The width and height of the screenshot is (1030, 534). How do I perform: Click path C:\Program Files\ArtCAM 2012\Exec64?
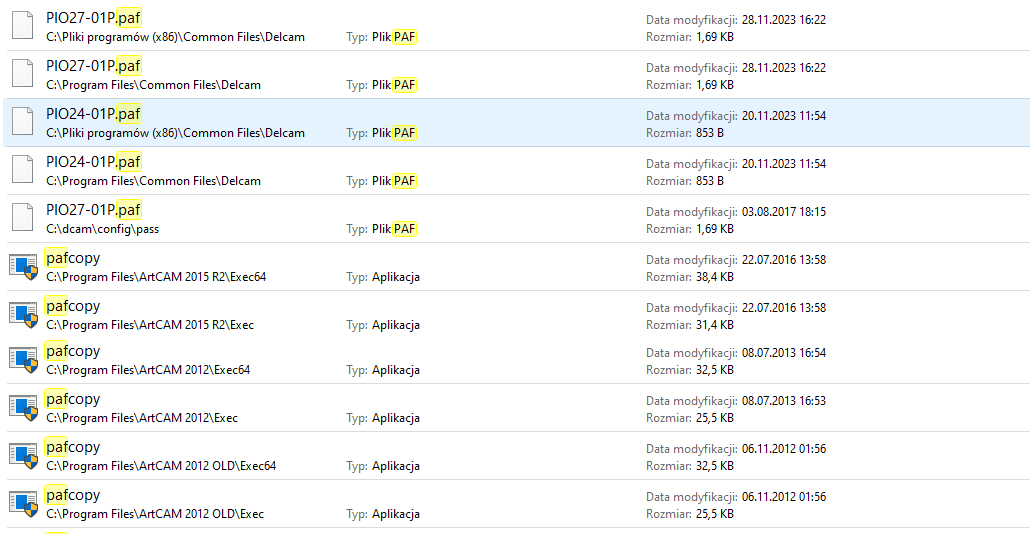[148, 370]
